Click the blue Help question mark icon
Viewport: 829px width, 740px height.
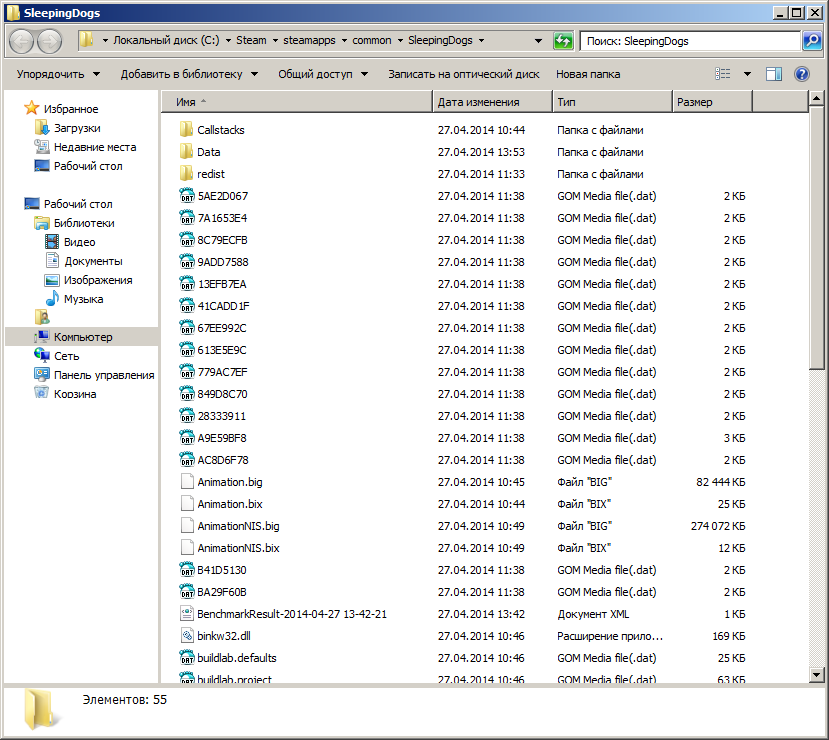pyautogui.click(x=802, y=74)
